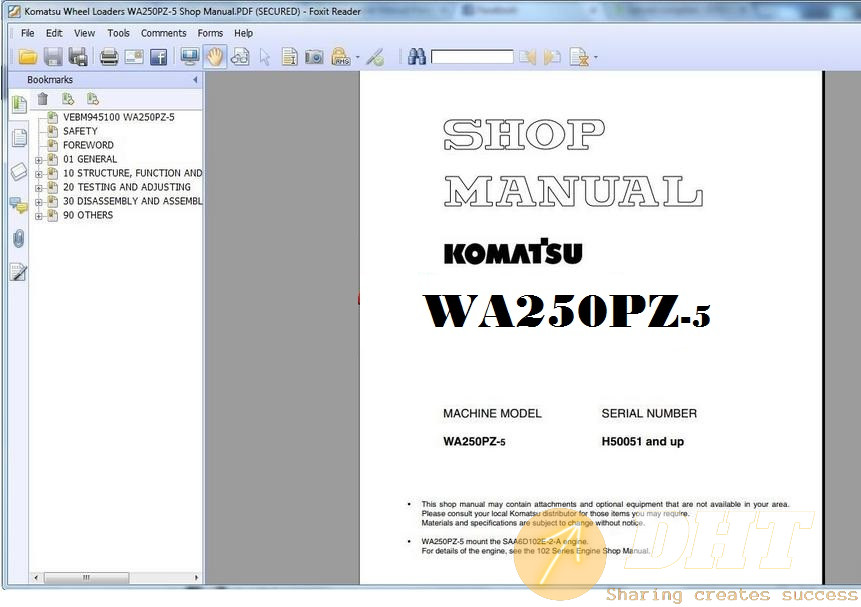861x607 pixels.
Task: Click the pen with green check icon
Action: pyautogui.click(x=375, y=57)
